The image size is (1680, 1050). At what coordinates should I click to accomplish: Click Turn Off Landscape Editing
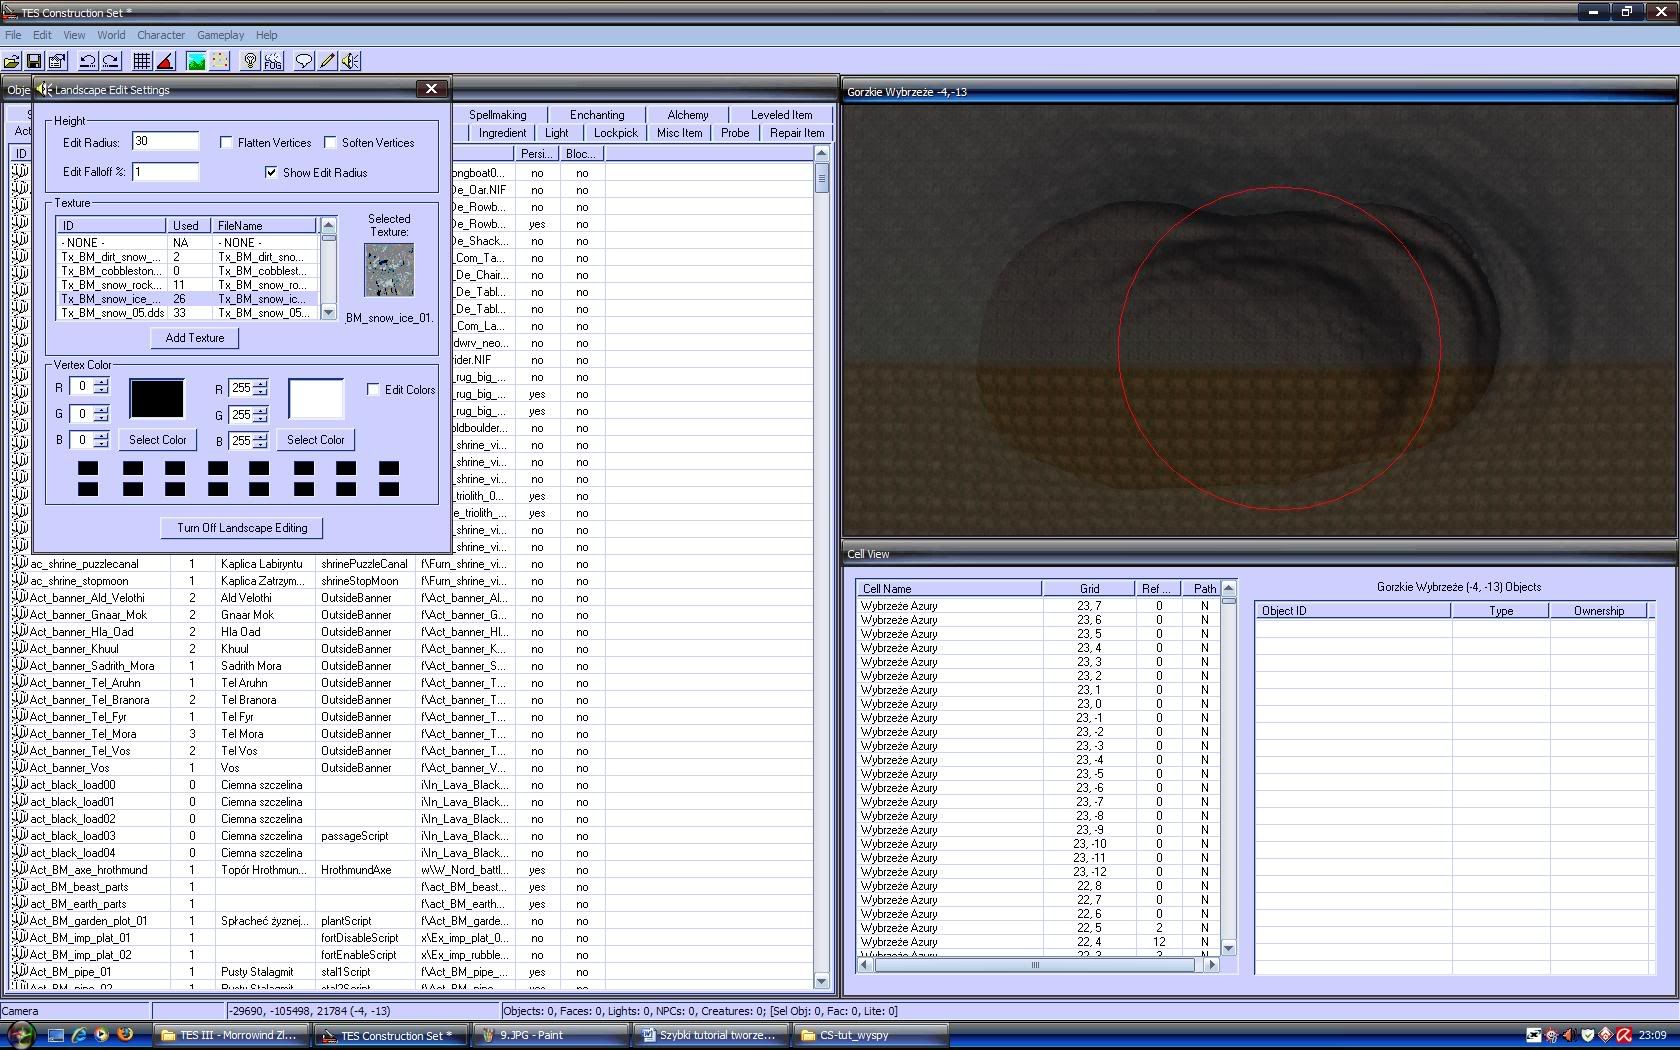[x=243, y=528]
